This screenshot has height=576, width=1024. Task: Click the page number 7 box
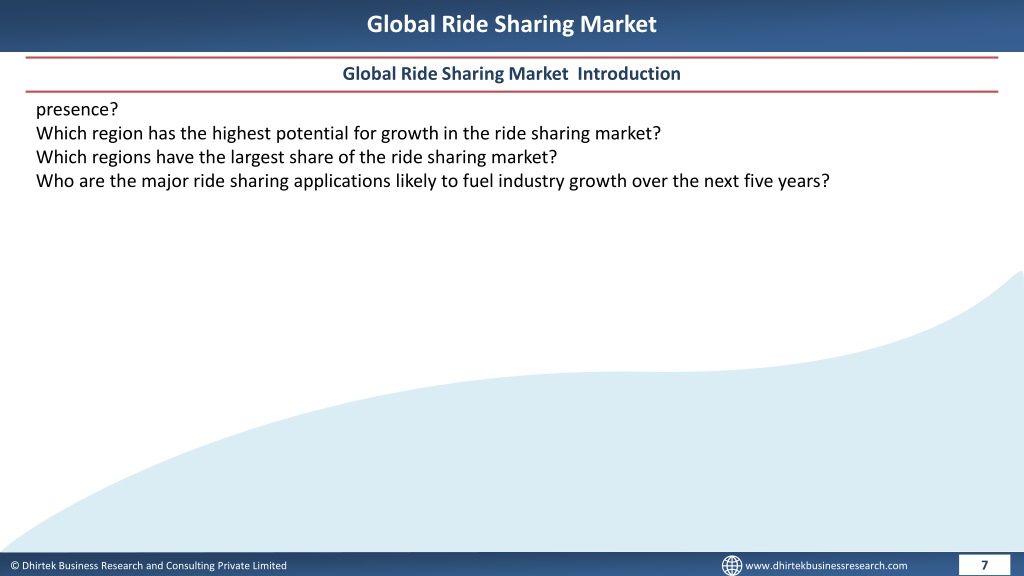[x=984, y=565]
